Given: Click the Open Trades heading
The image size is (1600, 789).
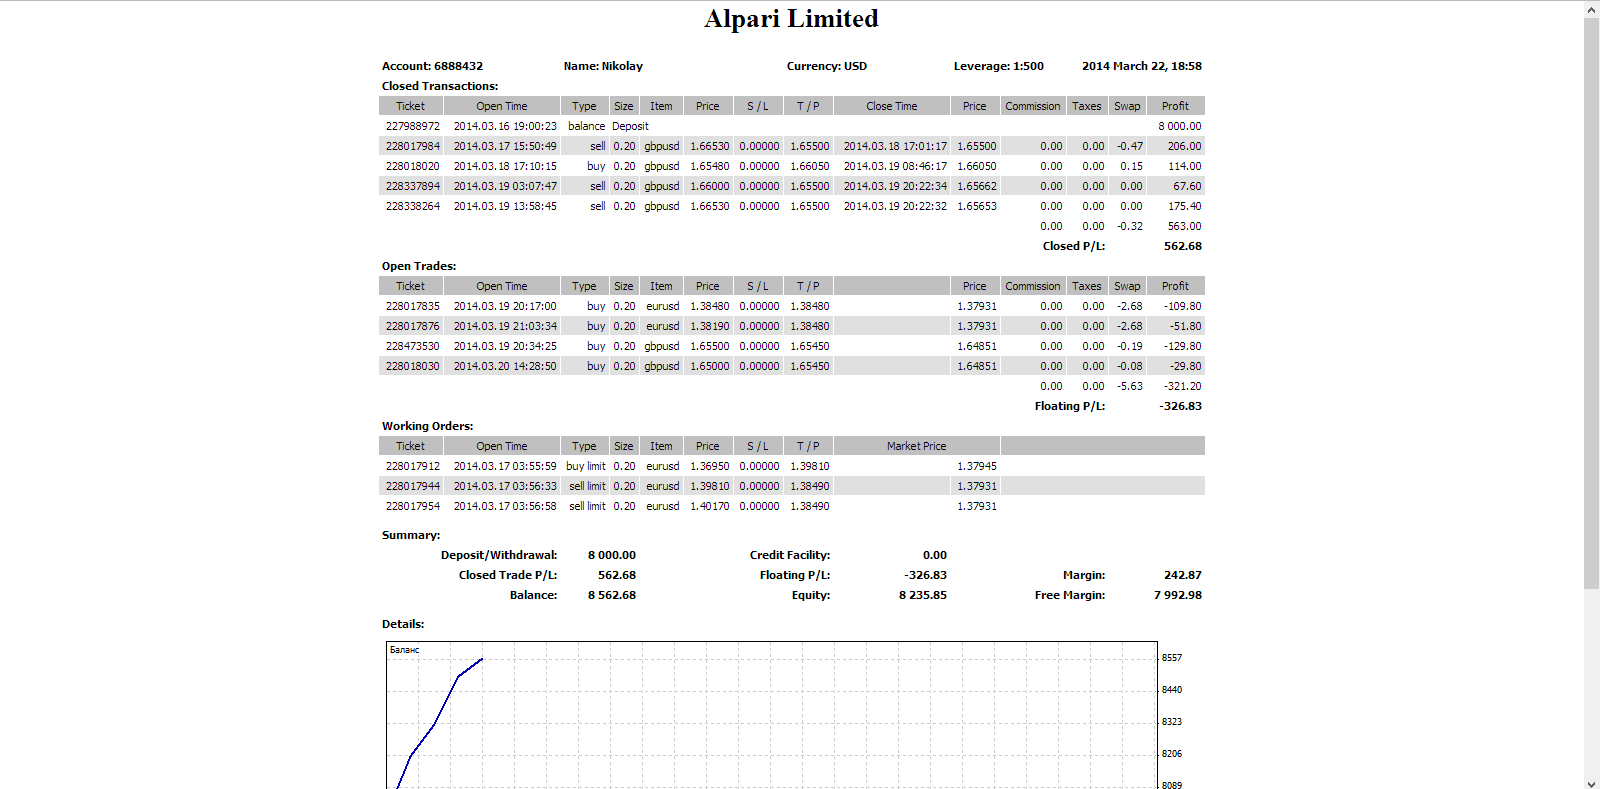Looking at the screenshot, I should 419,266.
